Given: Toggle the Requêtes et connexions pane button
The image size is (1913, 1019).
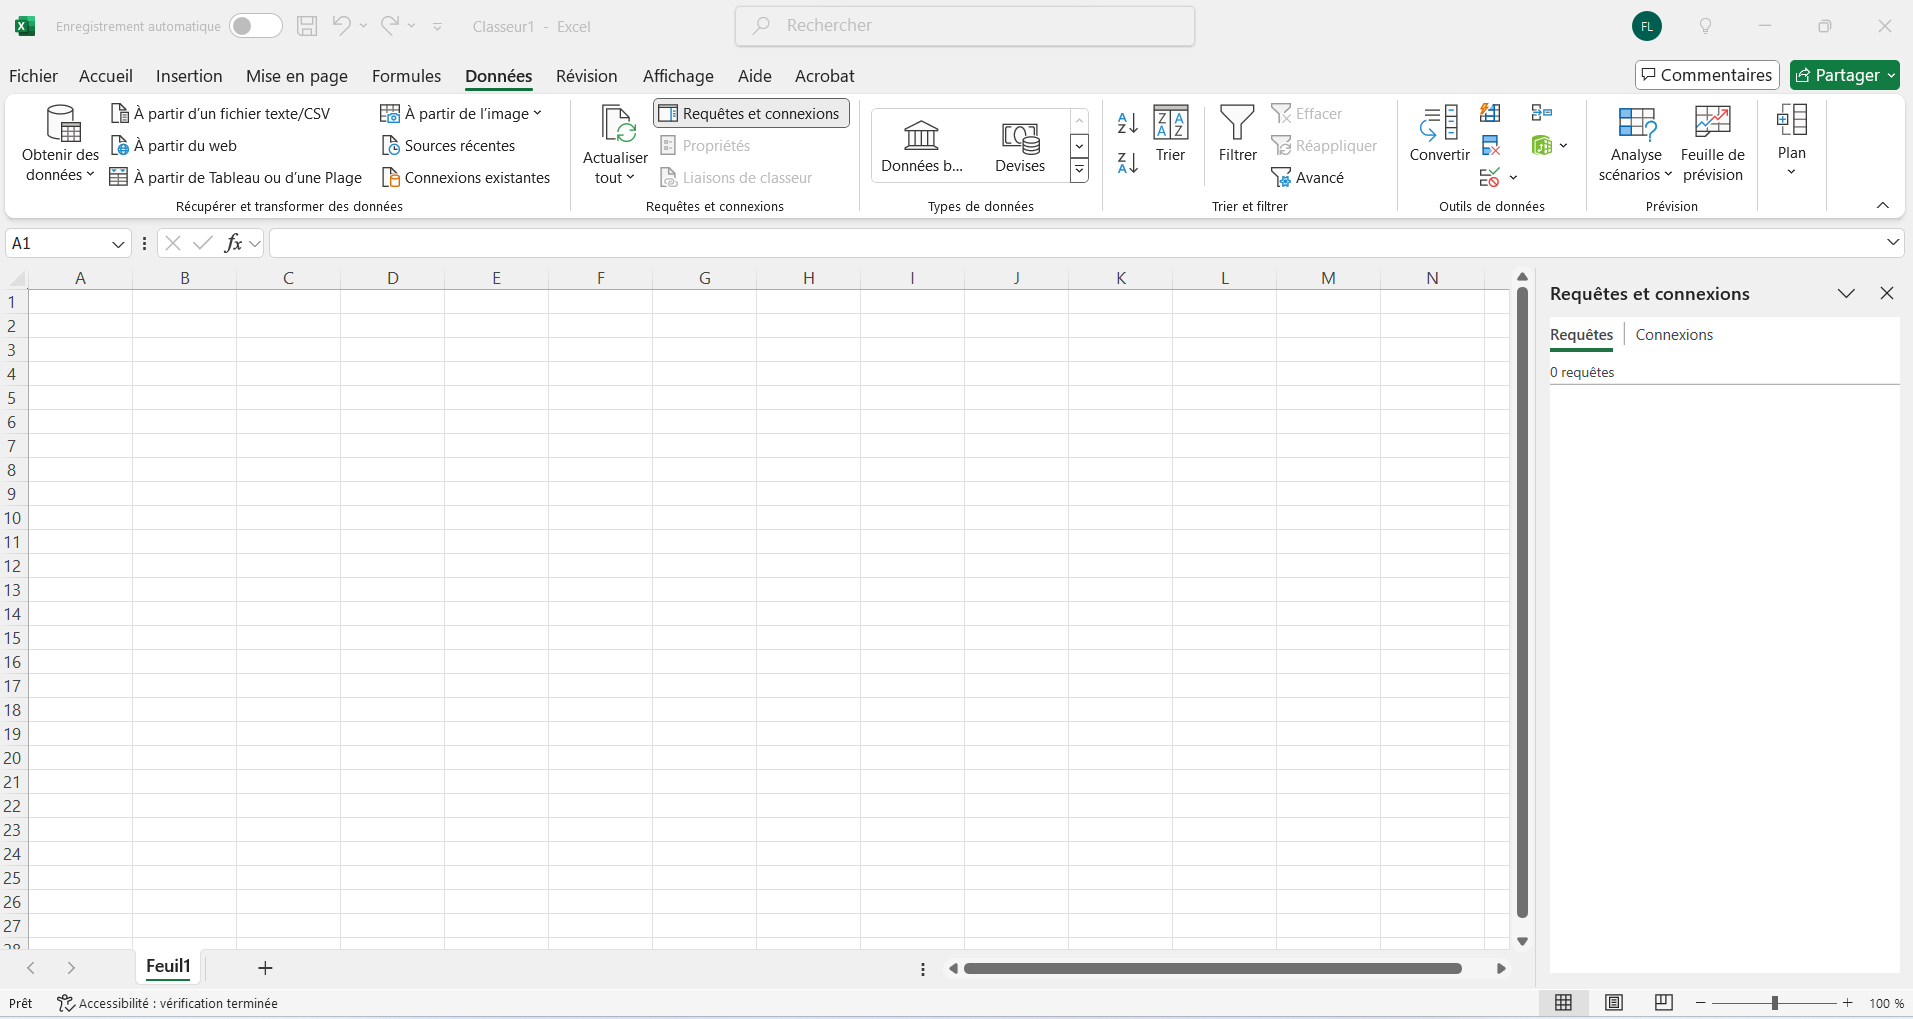Looking at the screenshot, I should coord(751,114).
